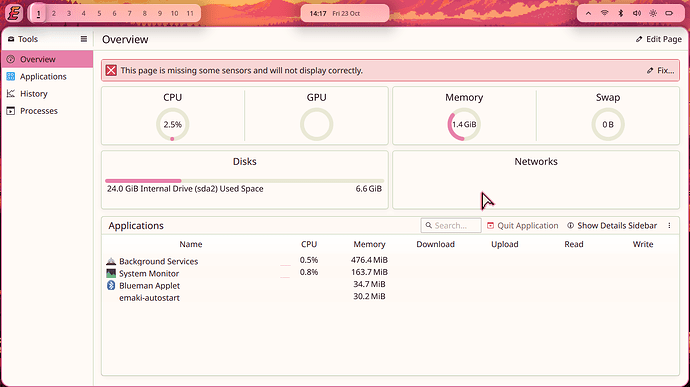Switch to workspace 5
The image size is (690, 387).
(99, 14)
